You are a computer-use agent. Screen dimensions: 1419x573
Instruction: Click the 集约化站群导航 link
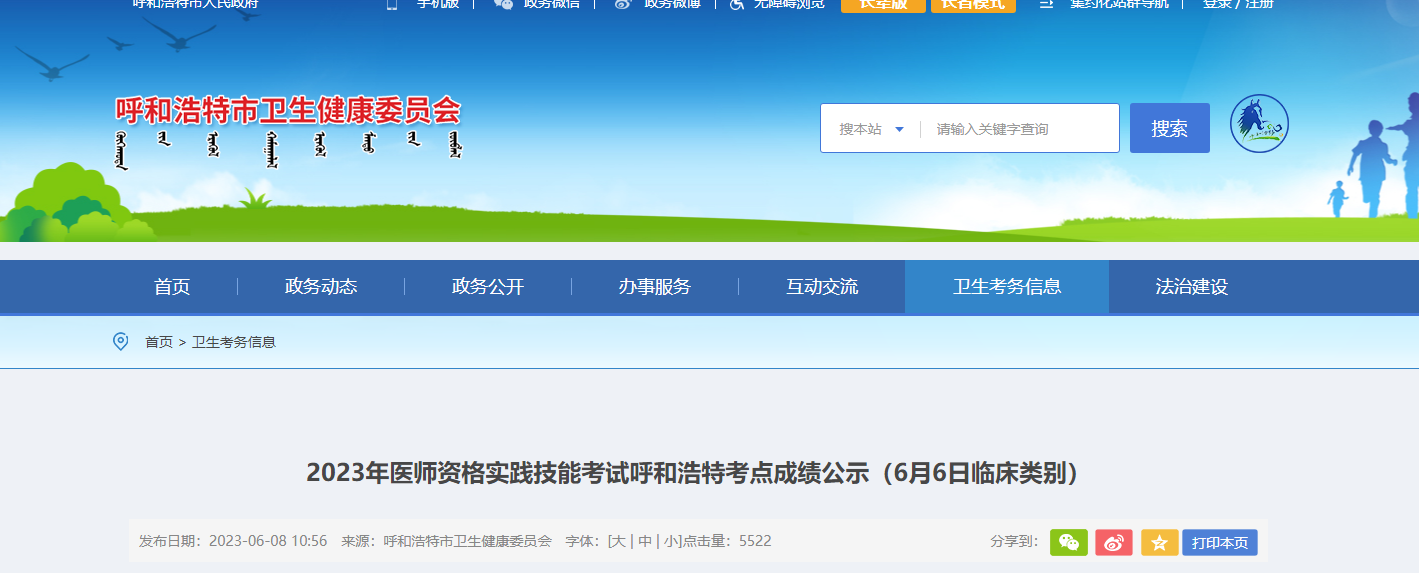[1119, 4]
